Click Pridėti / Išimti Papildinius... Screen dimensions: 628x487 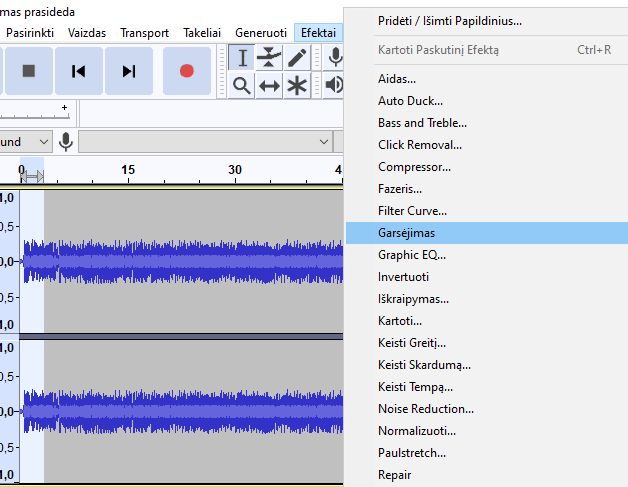449,21
